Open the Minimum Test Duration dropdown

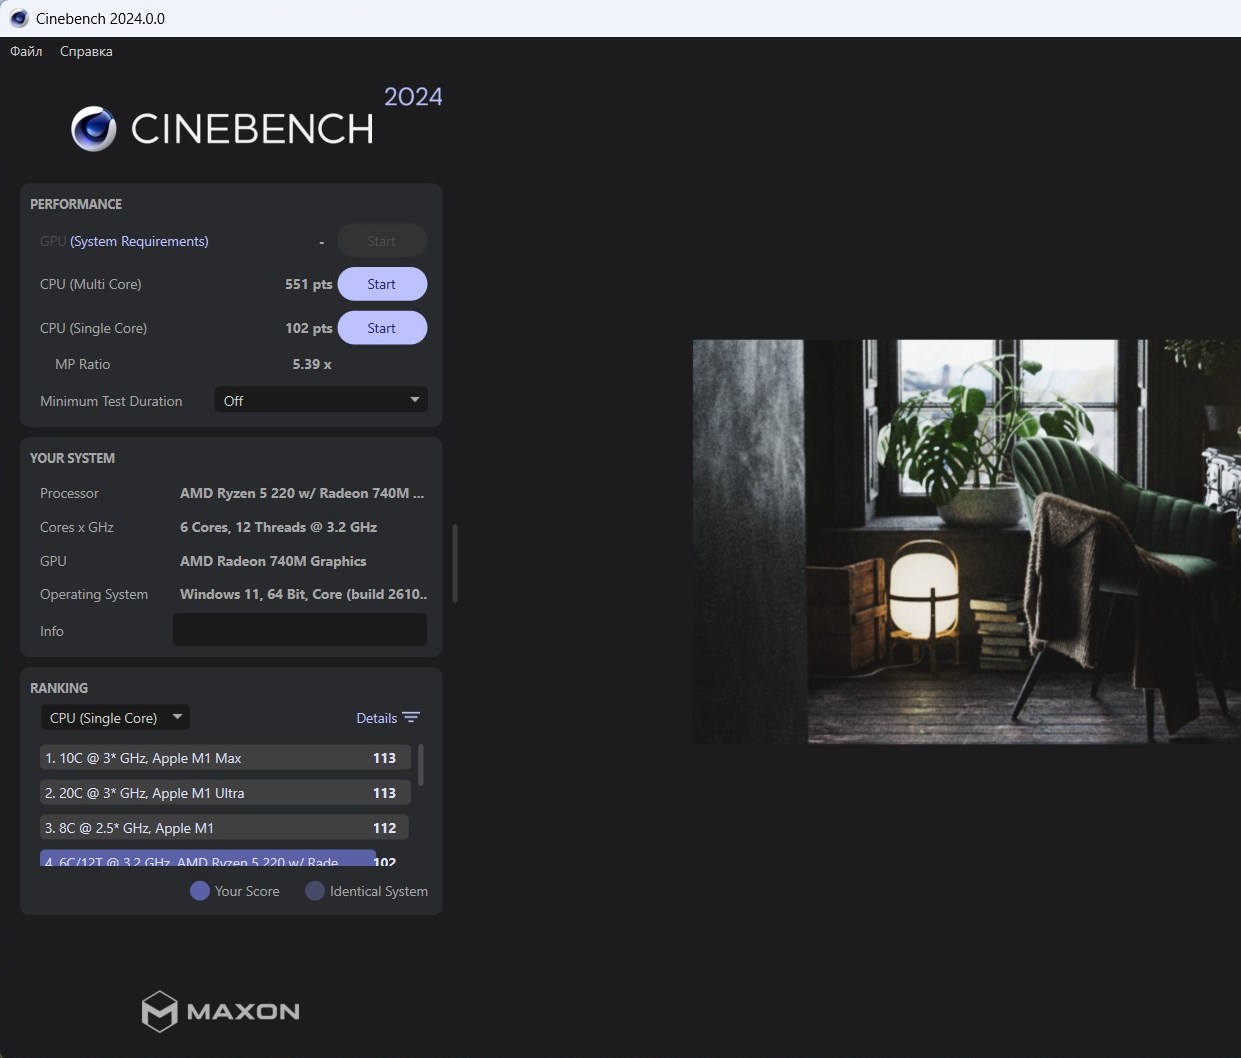point(321,401)
